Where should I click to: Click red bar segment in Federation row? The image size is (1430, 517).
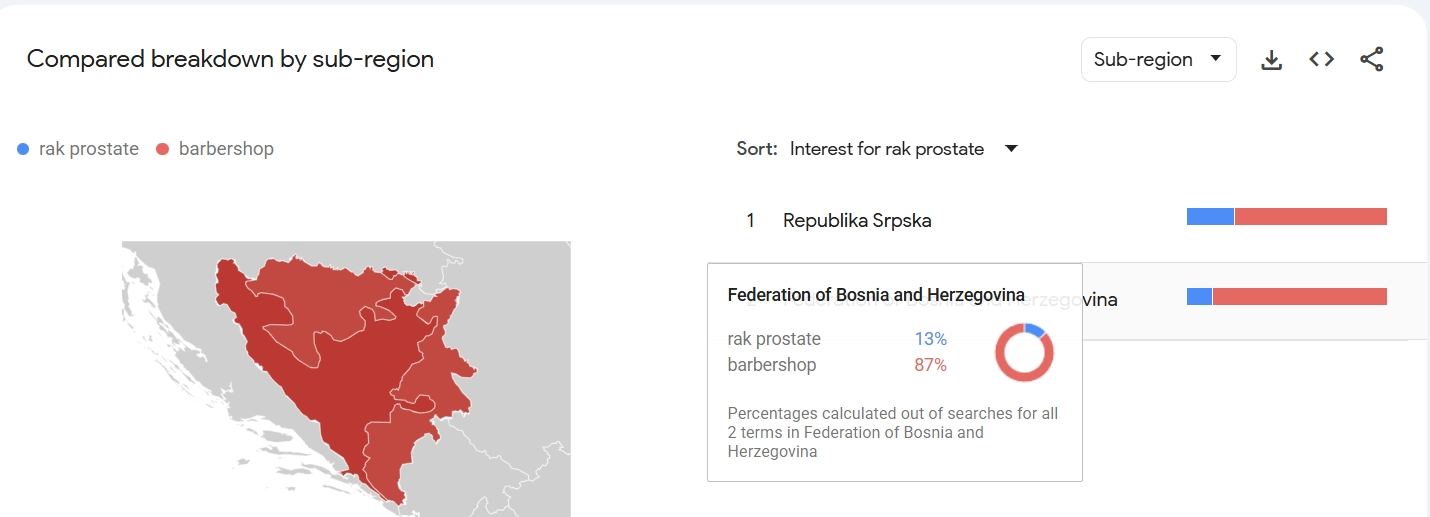pyautogui.click(x=1299, y=296)
